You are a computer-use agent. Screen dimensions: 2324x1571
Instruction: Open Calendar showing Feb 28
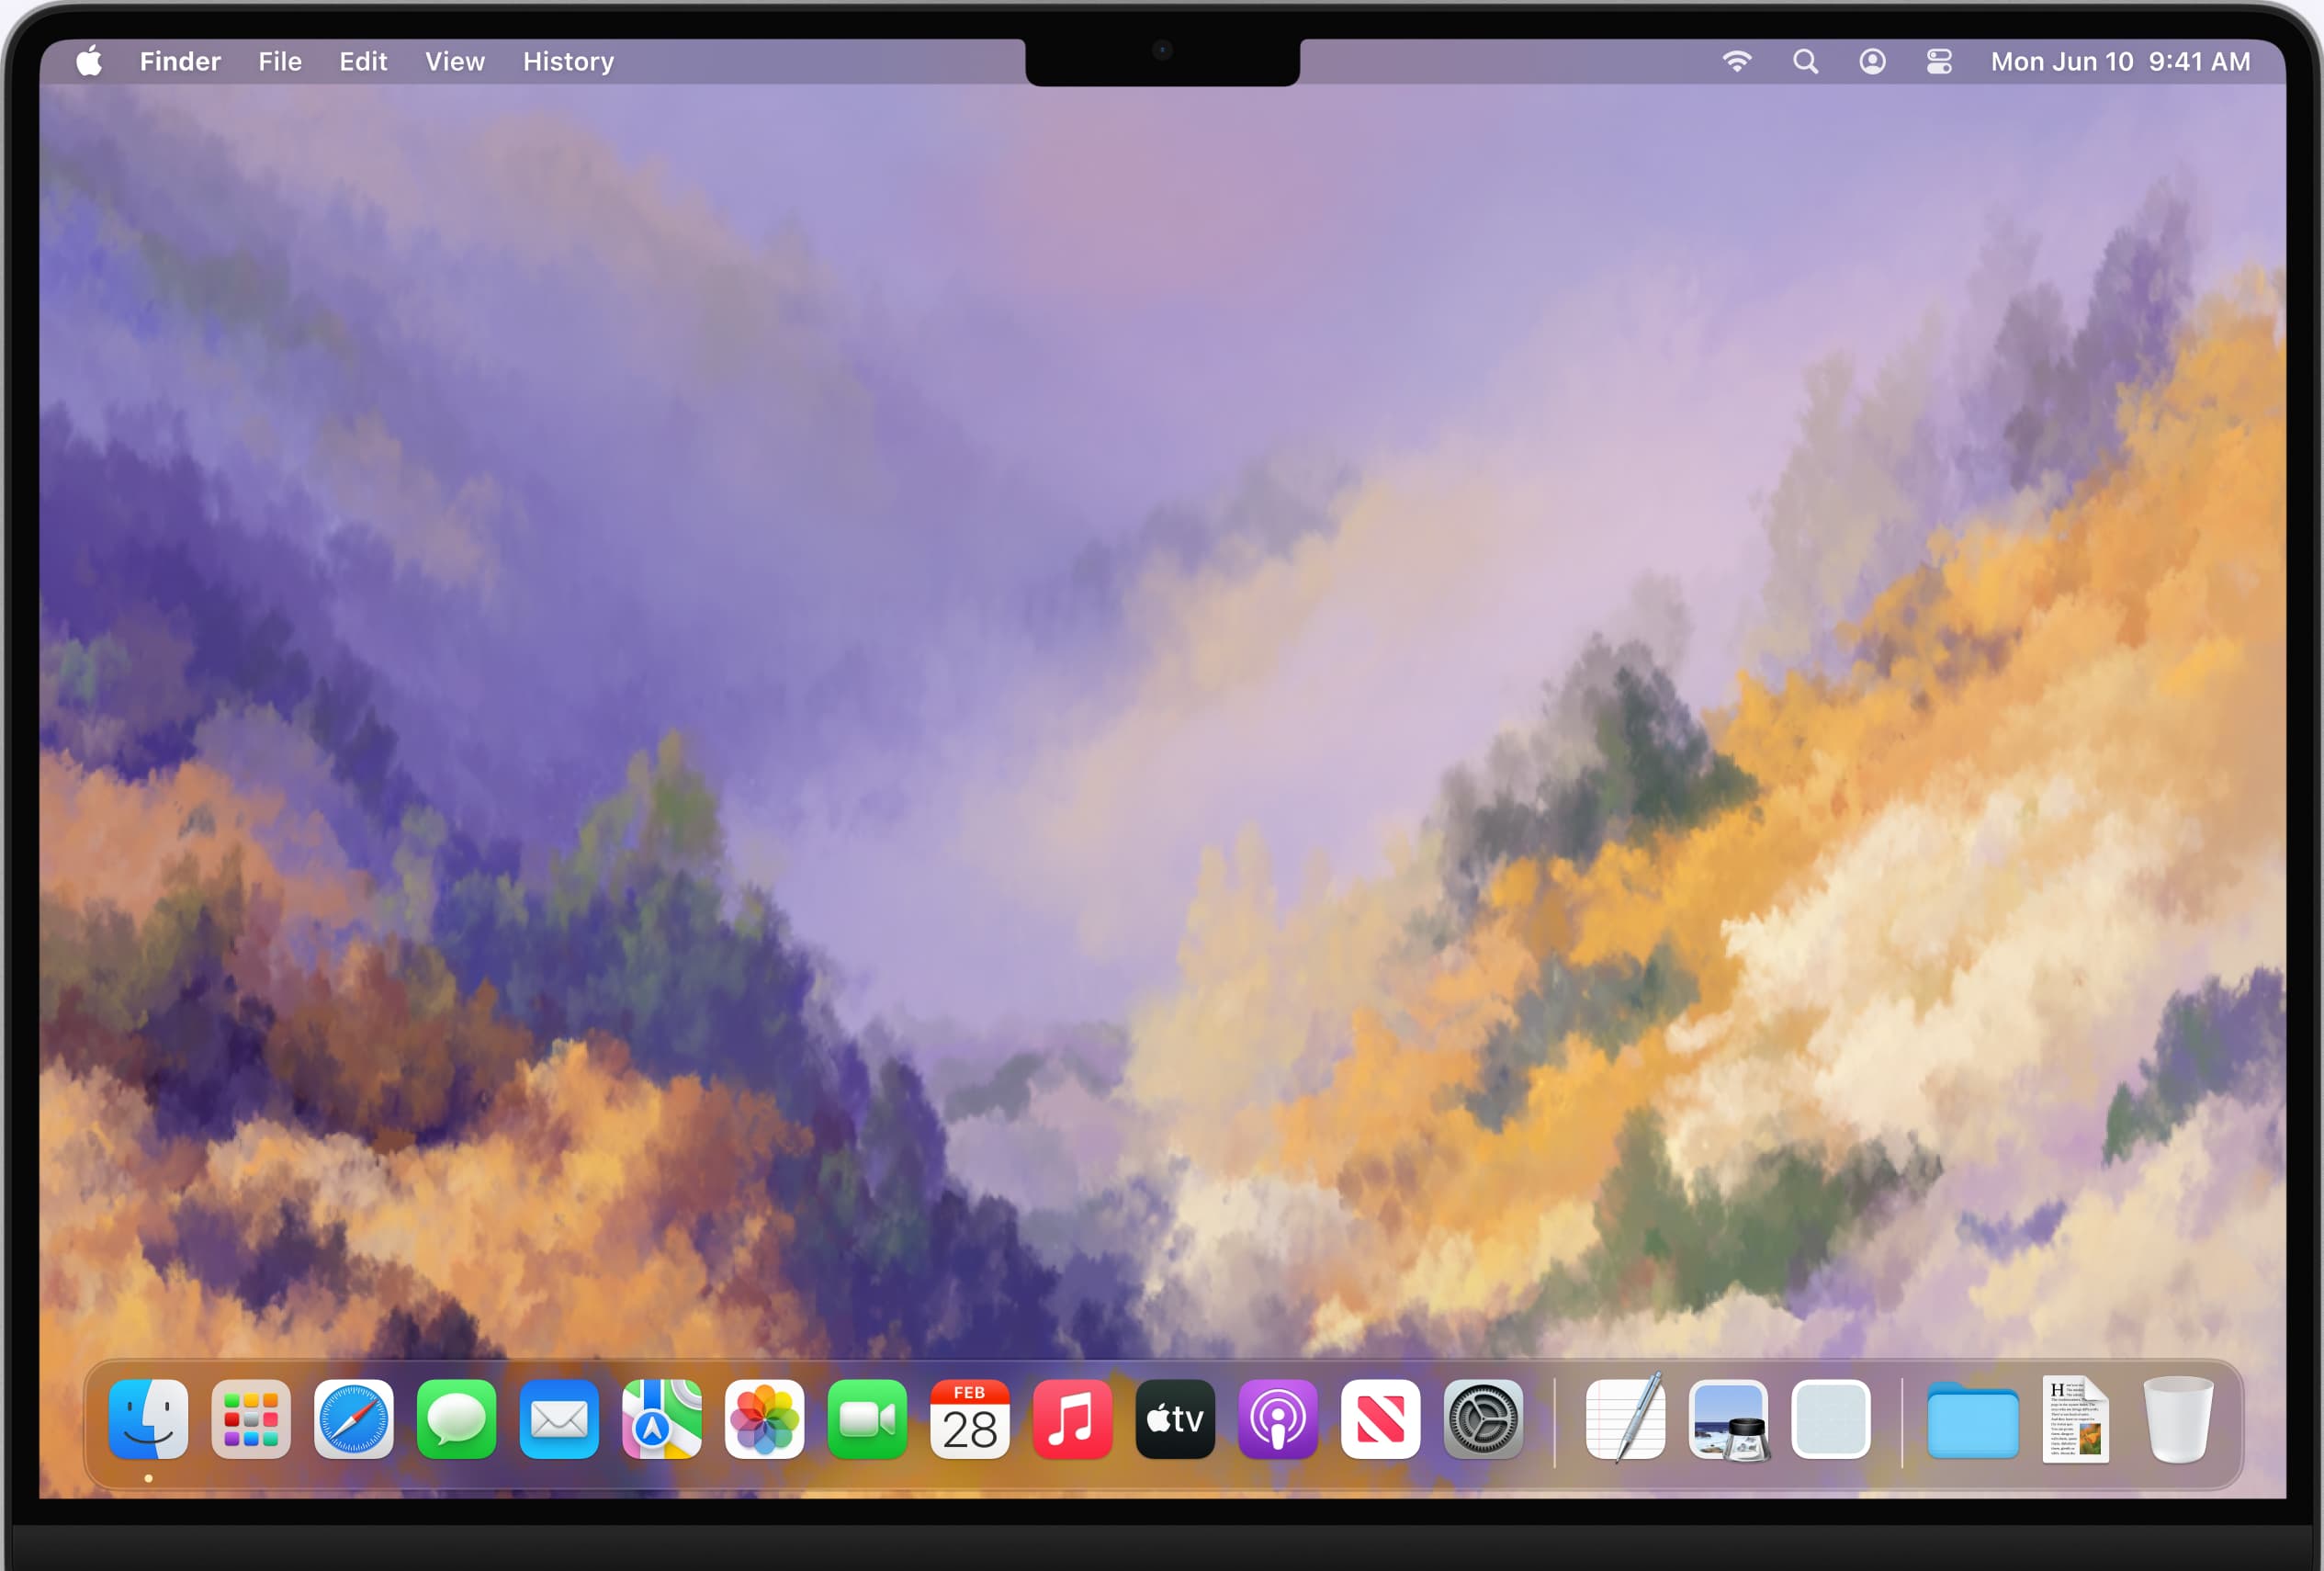click(x=970, y=1419)
